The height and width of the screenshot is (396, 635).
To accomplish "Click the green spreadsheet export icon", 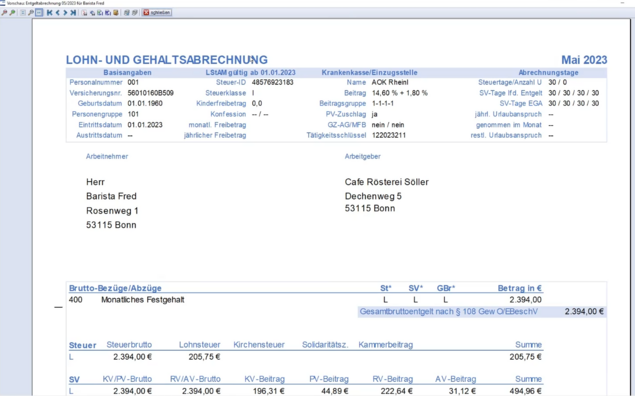I will coord(100,13).
